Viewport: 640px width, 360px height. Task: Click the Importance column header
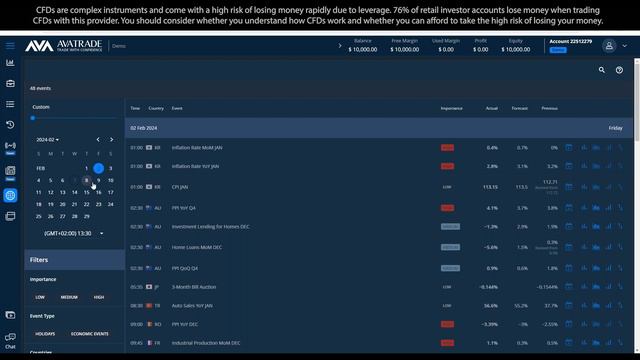(451, 108)
